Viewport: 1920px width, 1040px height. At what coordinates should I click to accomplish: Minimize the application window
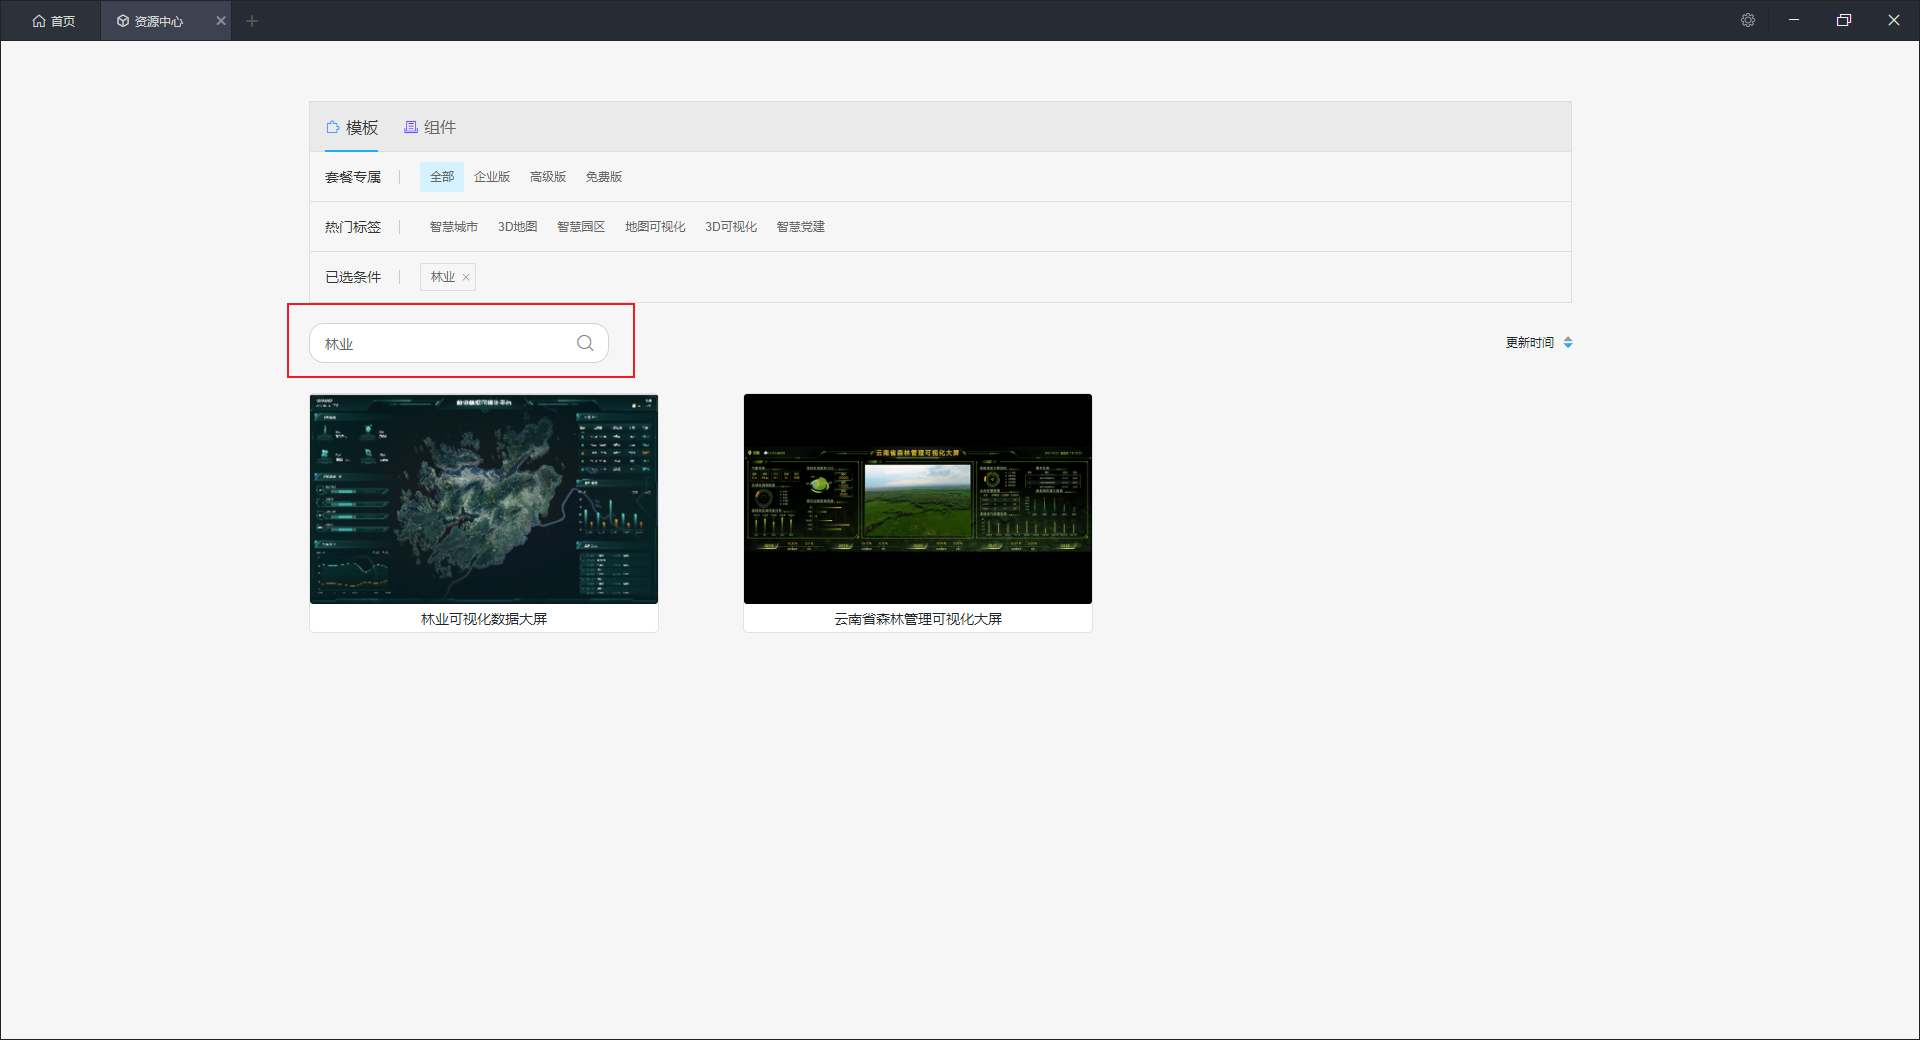coord(1794,20)
